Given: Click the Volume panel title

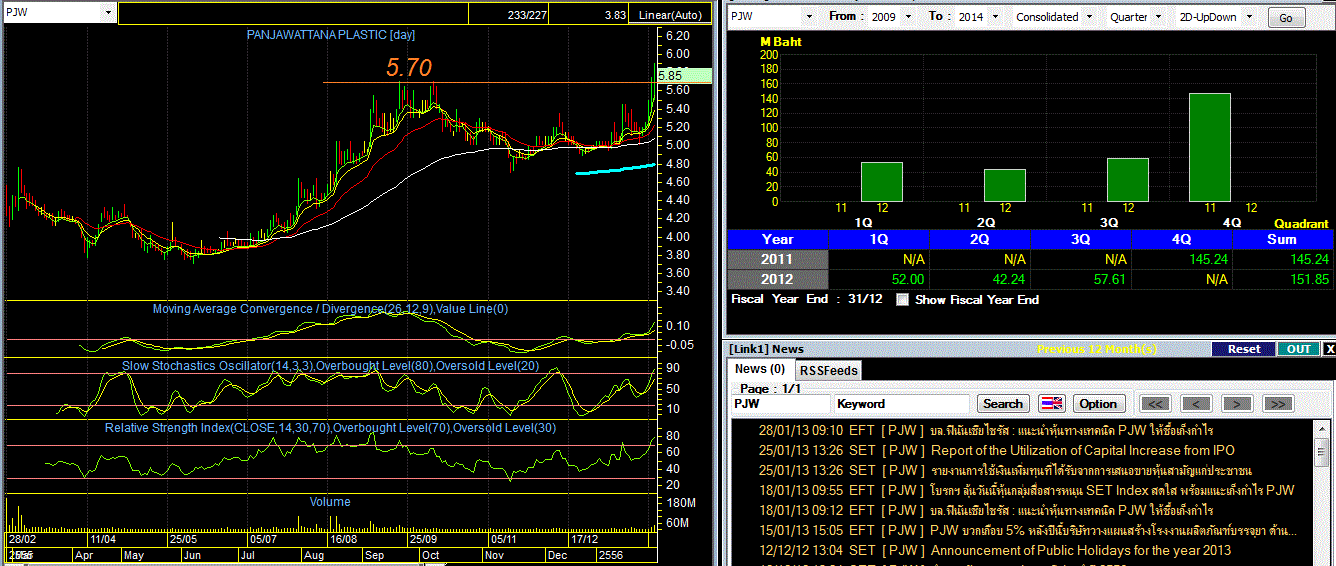Looking at the screenshot, I should (330, 502).
